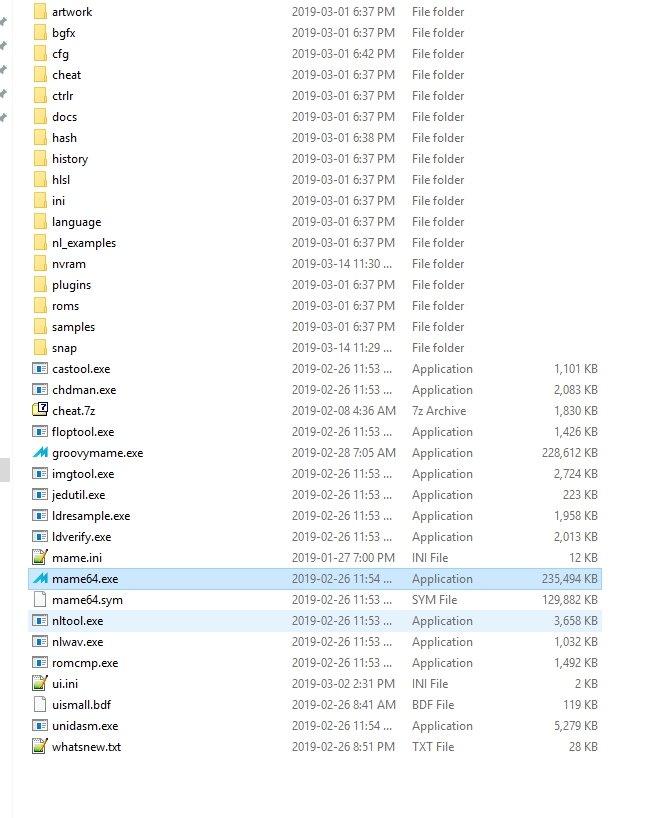This screenshot has height=818, width=651.
Task: Click the hlsl folder icon
Action: 40,179
